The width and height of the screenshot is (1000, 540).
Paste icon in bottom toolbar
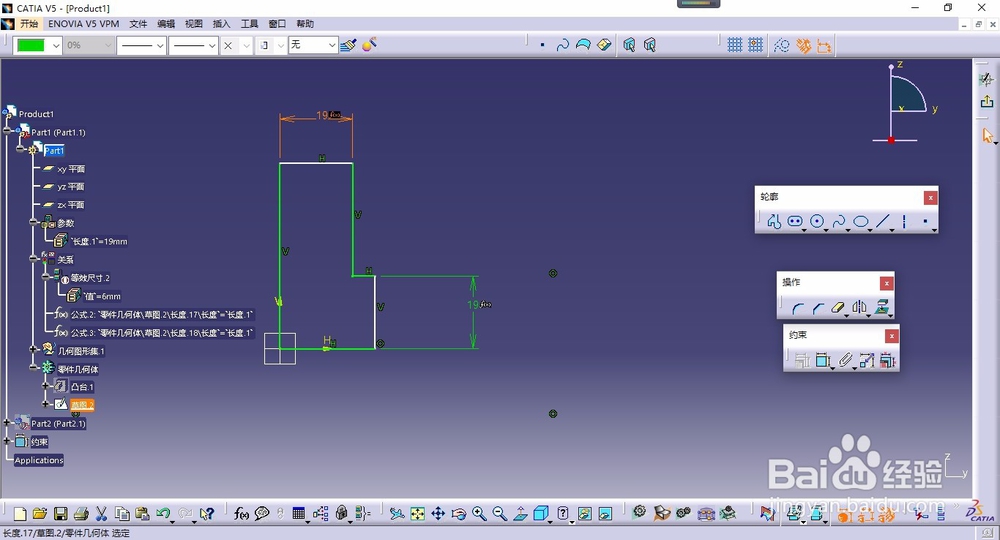pyautogui.click(x=142, y=513)
